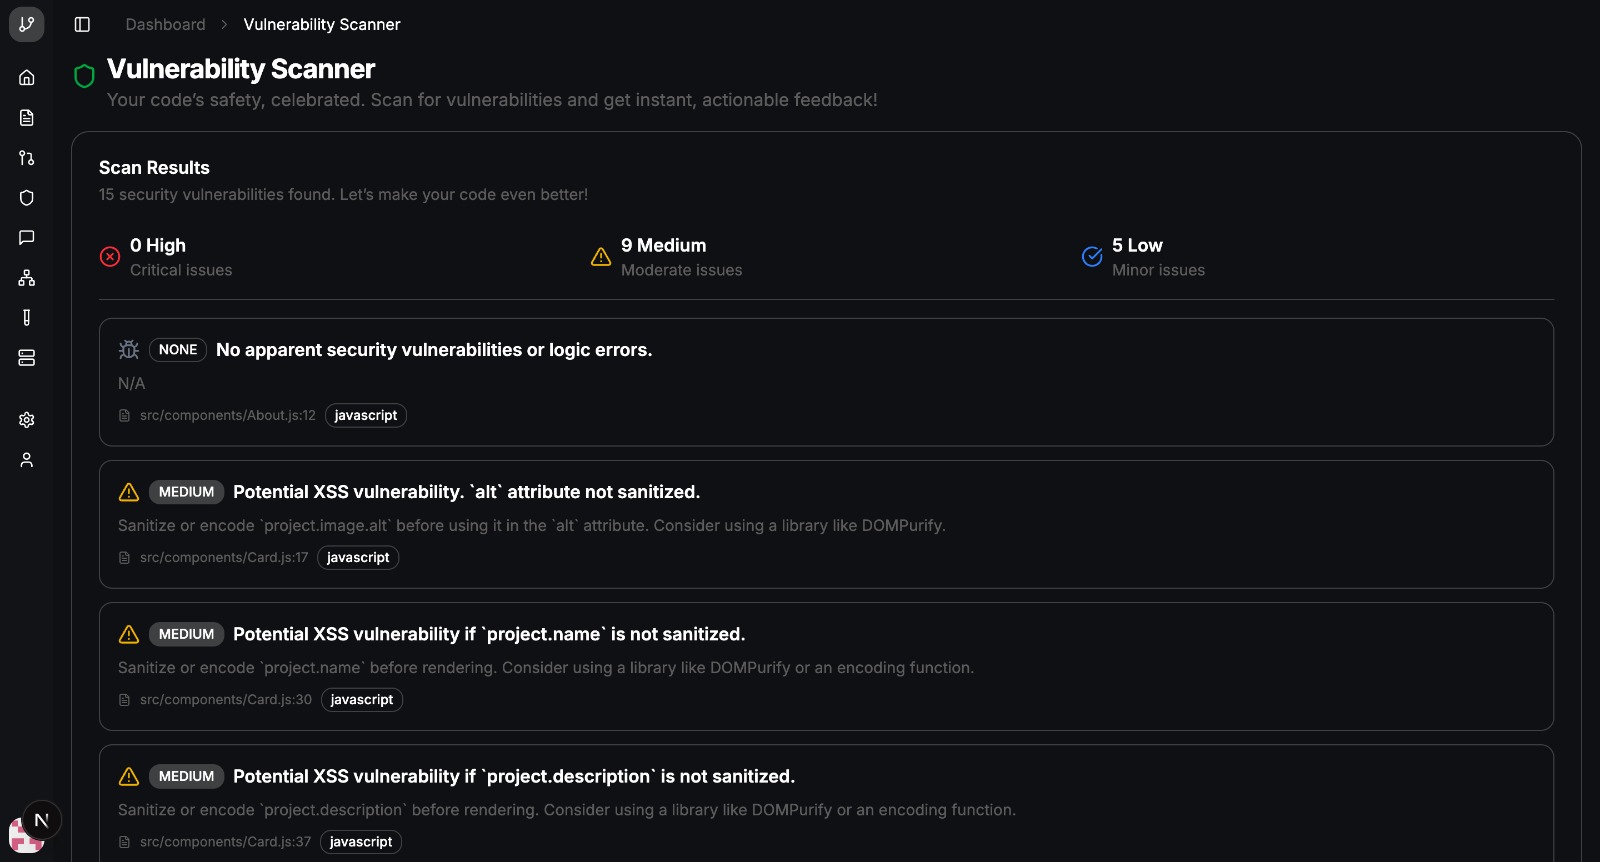The image size is (1600, 862).
Task: Select the Vulnerability Scanner breadcrumb item
Action: pyautogui.click(x=322, y=24)
